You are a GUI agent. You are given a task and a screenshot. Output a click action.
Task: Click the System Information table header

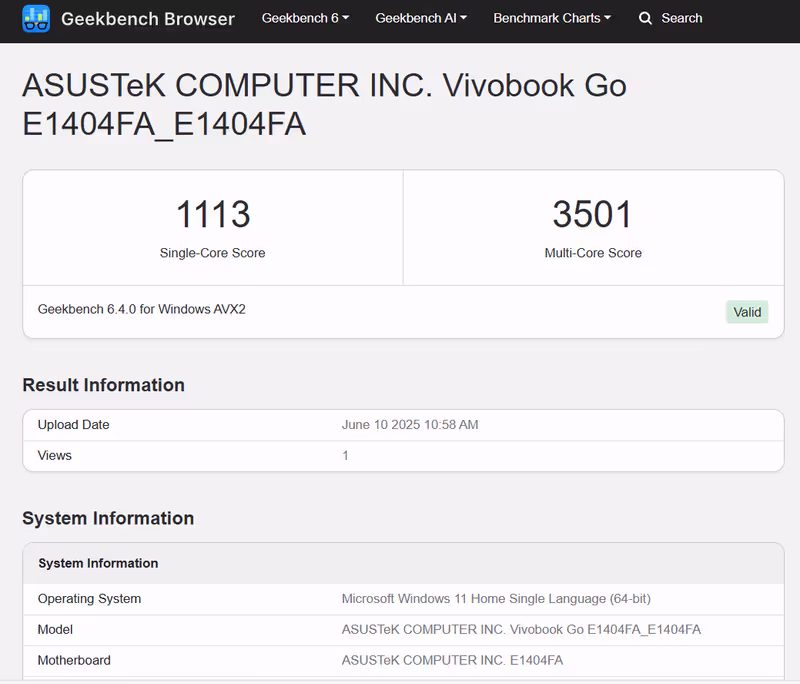point(403,564)
